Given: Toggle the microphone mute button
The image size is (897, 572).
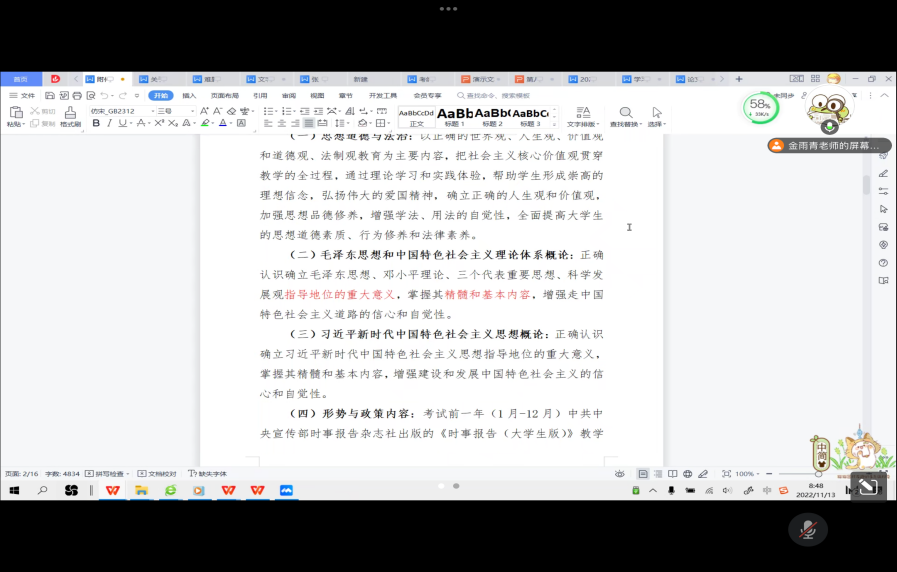Looking at the screenshot, I should coord(807,530).
